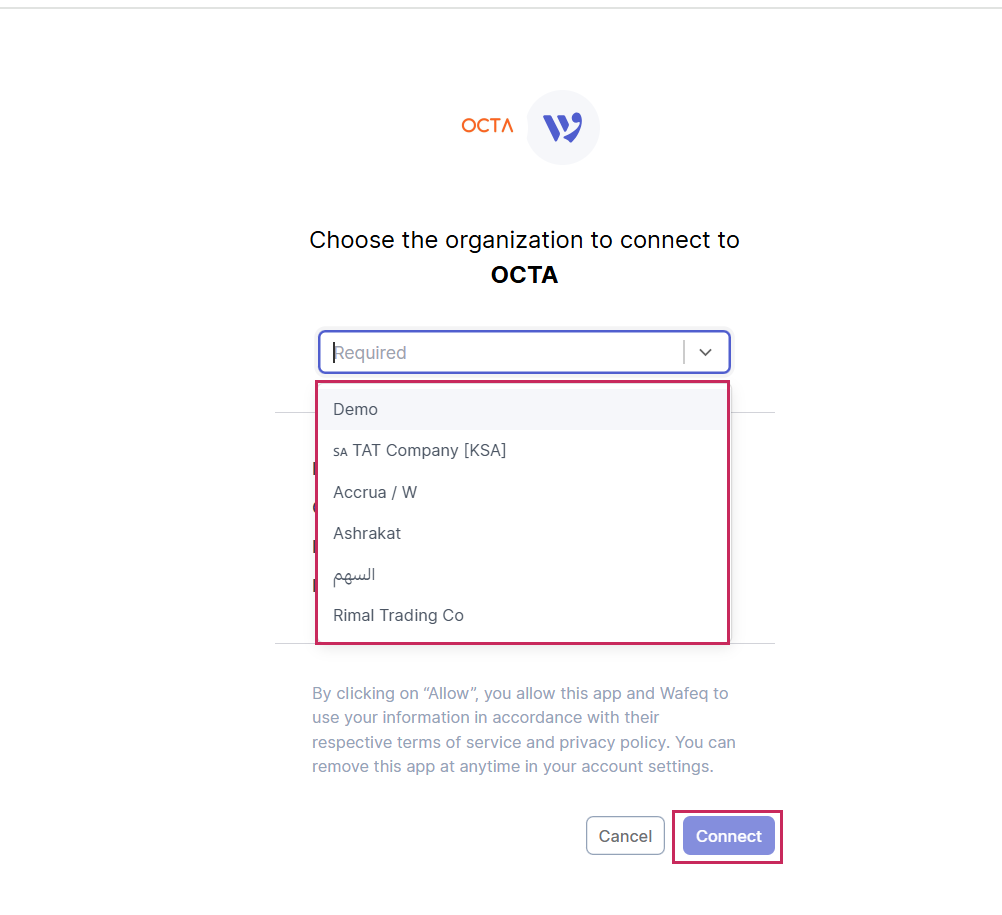The height and width of the screenshot is (915, 1002).
Task: Click the SA country badge beside TAT Company
Action: pos(340,452)
